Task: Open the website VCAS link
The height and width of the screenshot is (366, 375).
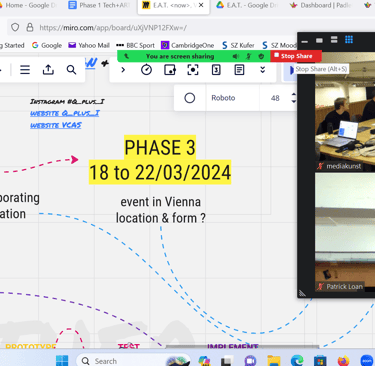Action: 56,125
